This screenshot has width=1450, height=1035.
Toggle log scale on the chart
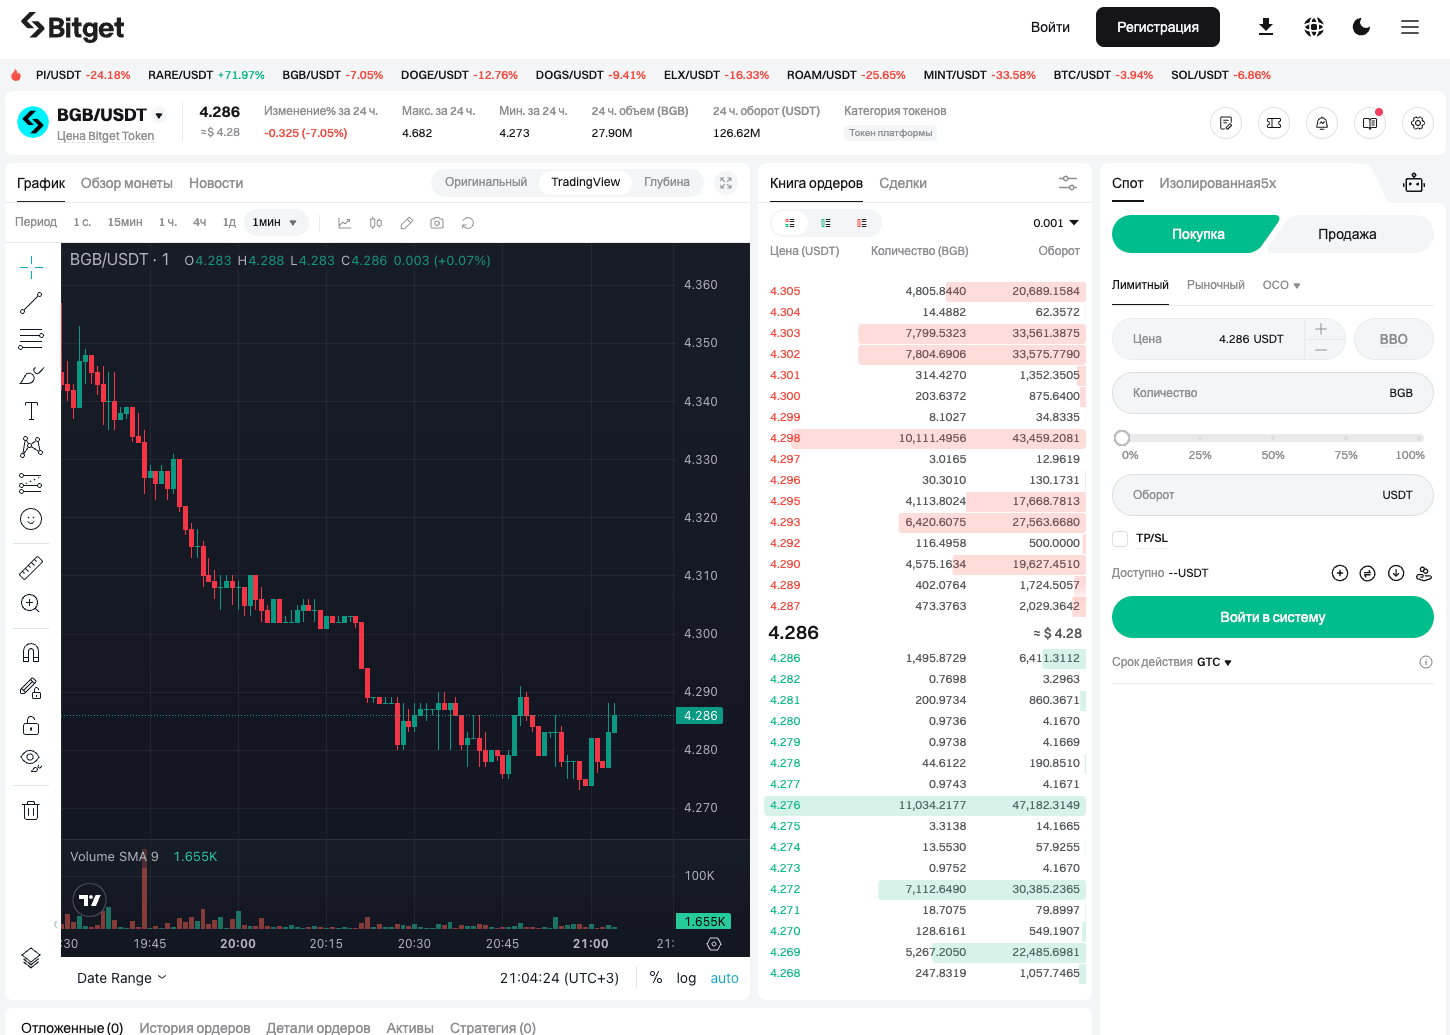(686, 978)
